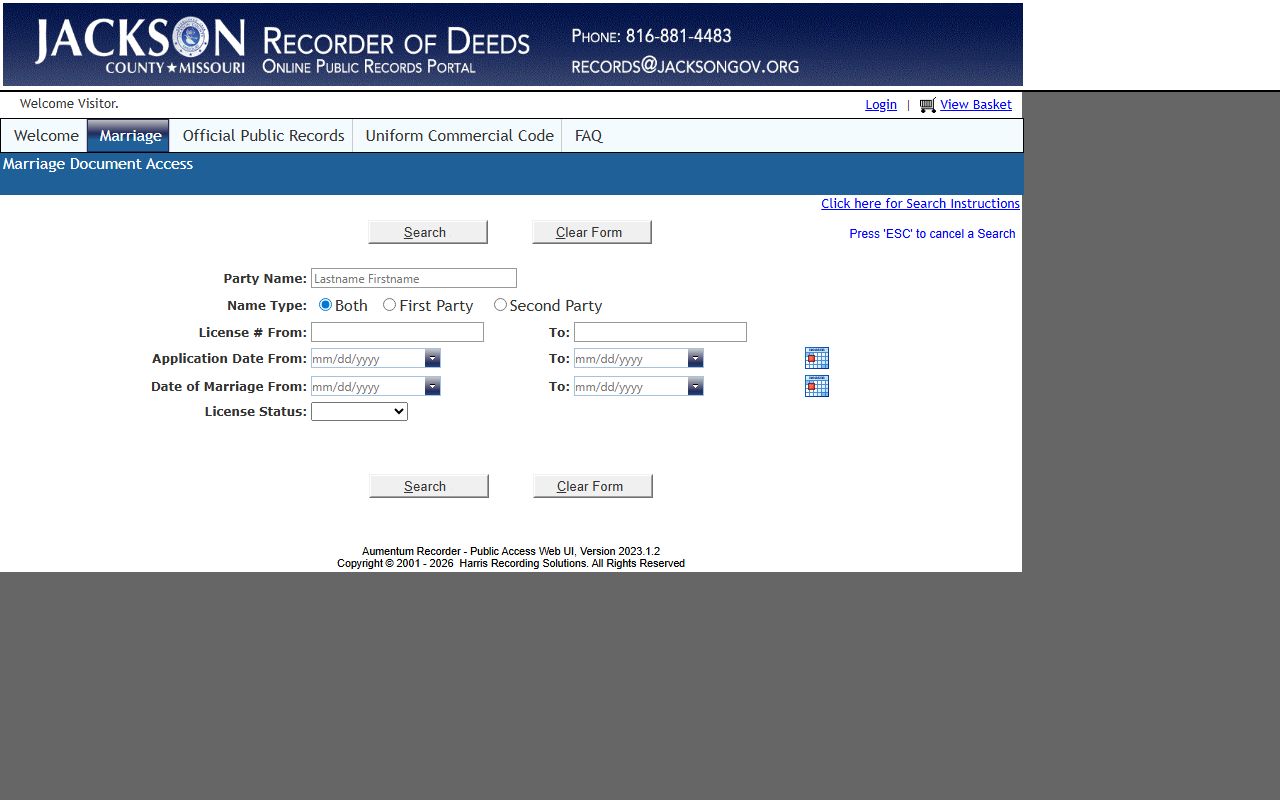Expand the License Status dropdown
Image resolution: width=1280 pixels, height=800 pixels.
coord(359,411)
